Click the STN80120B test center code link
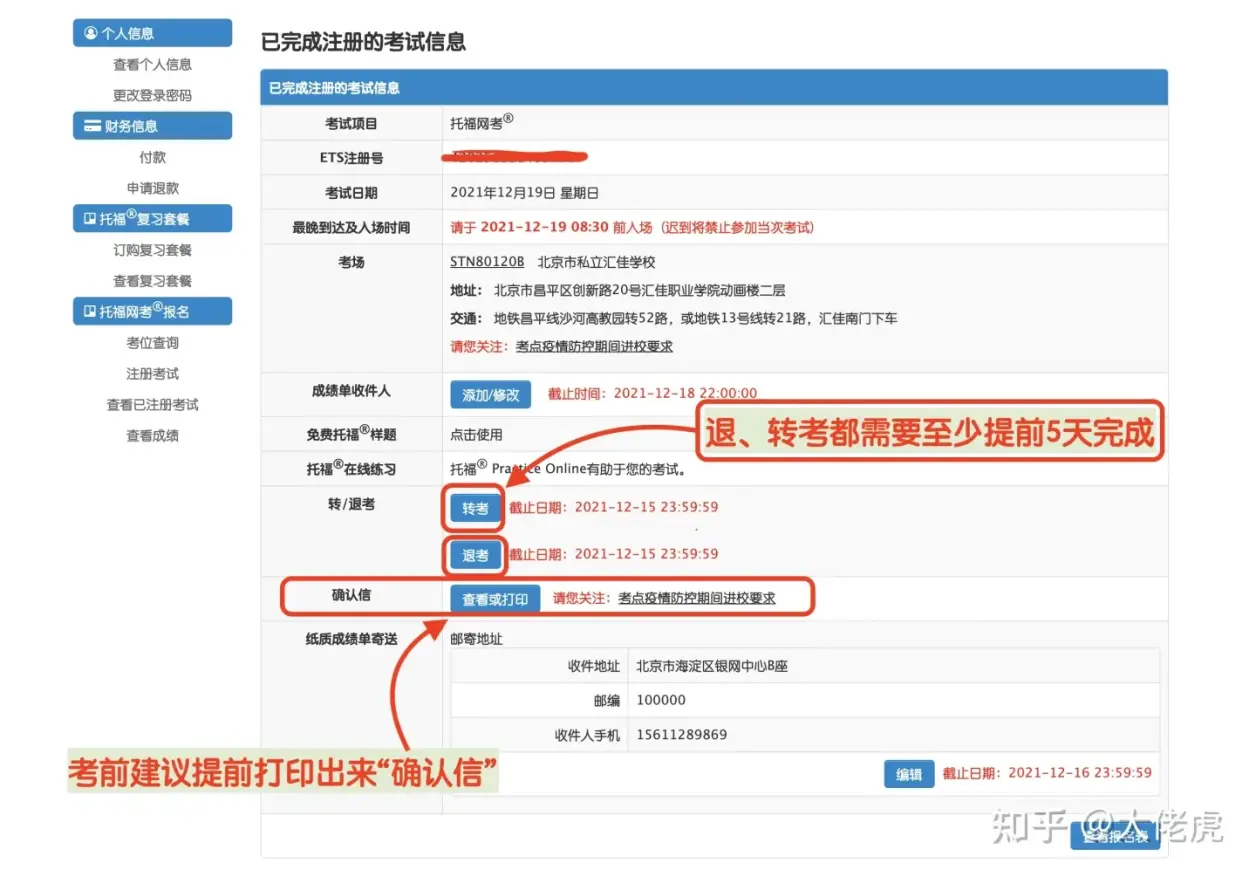The width and height of the screenshot is (1256, 877). (487, 262)
